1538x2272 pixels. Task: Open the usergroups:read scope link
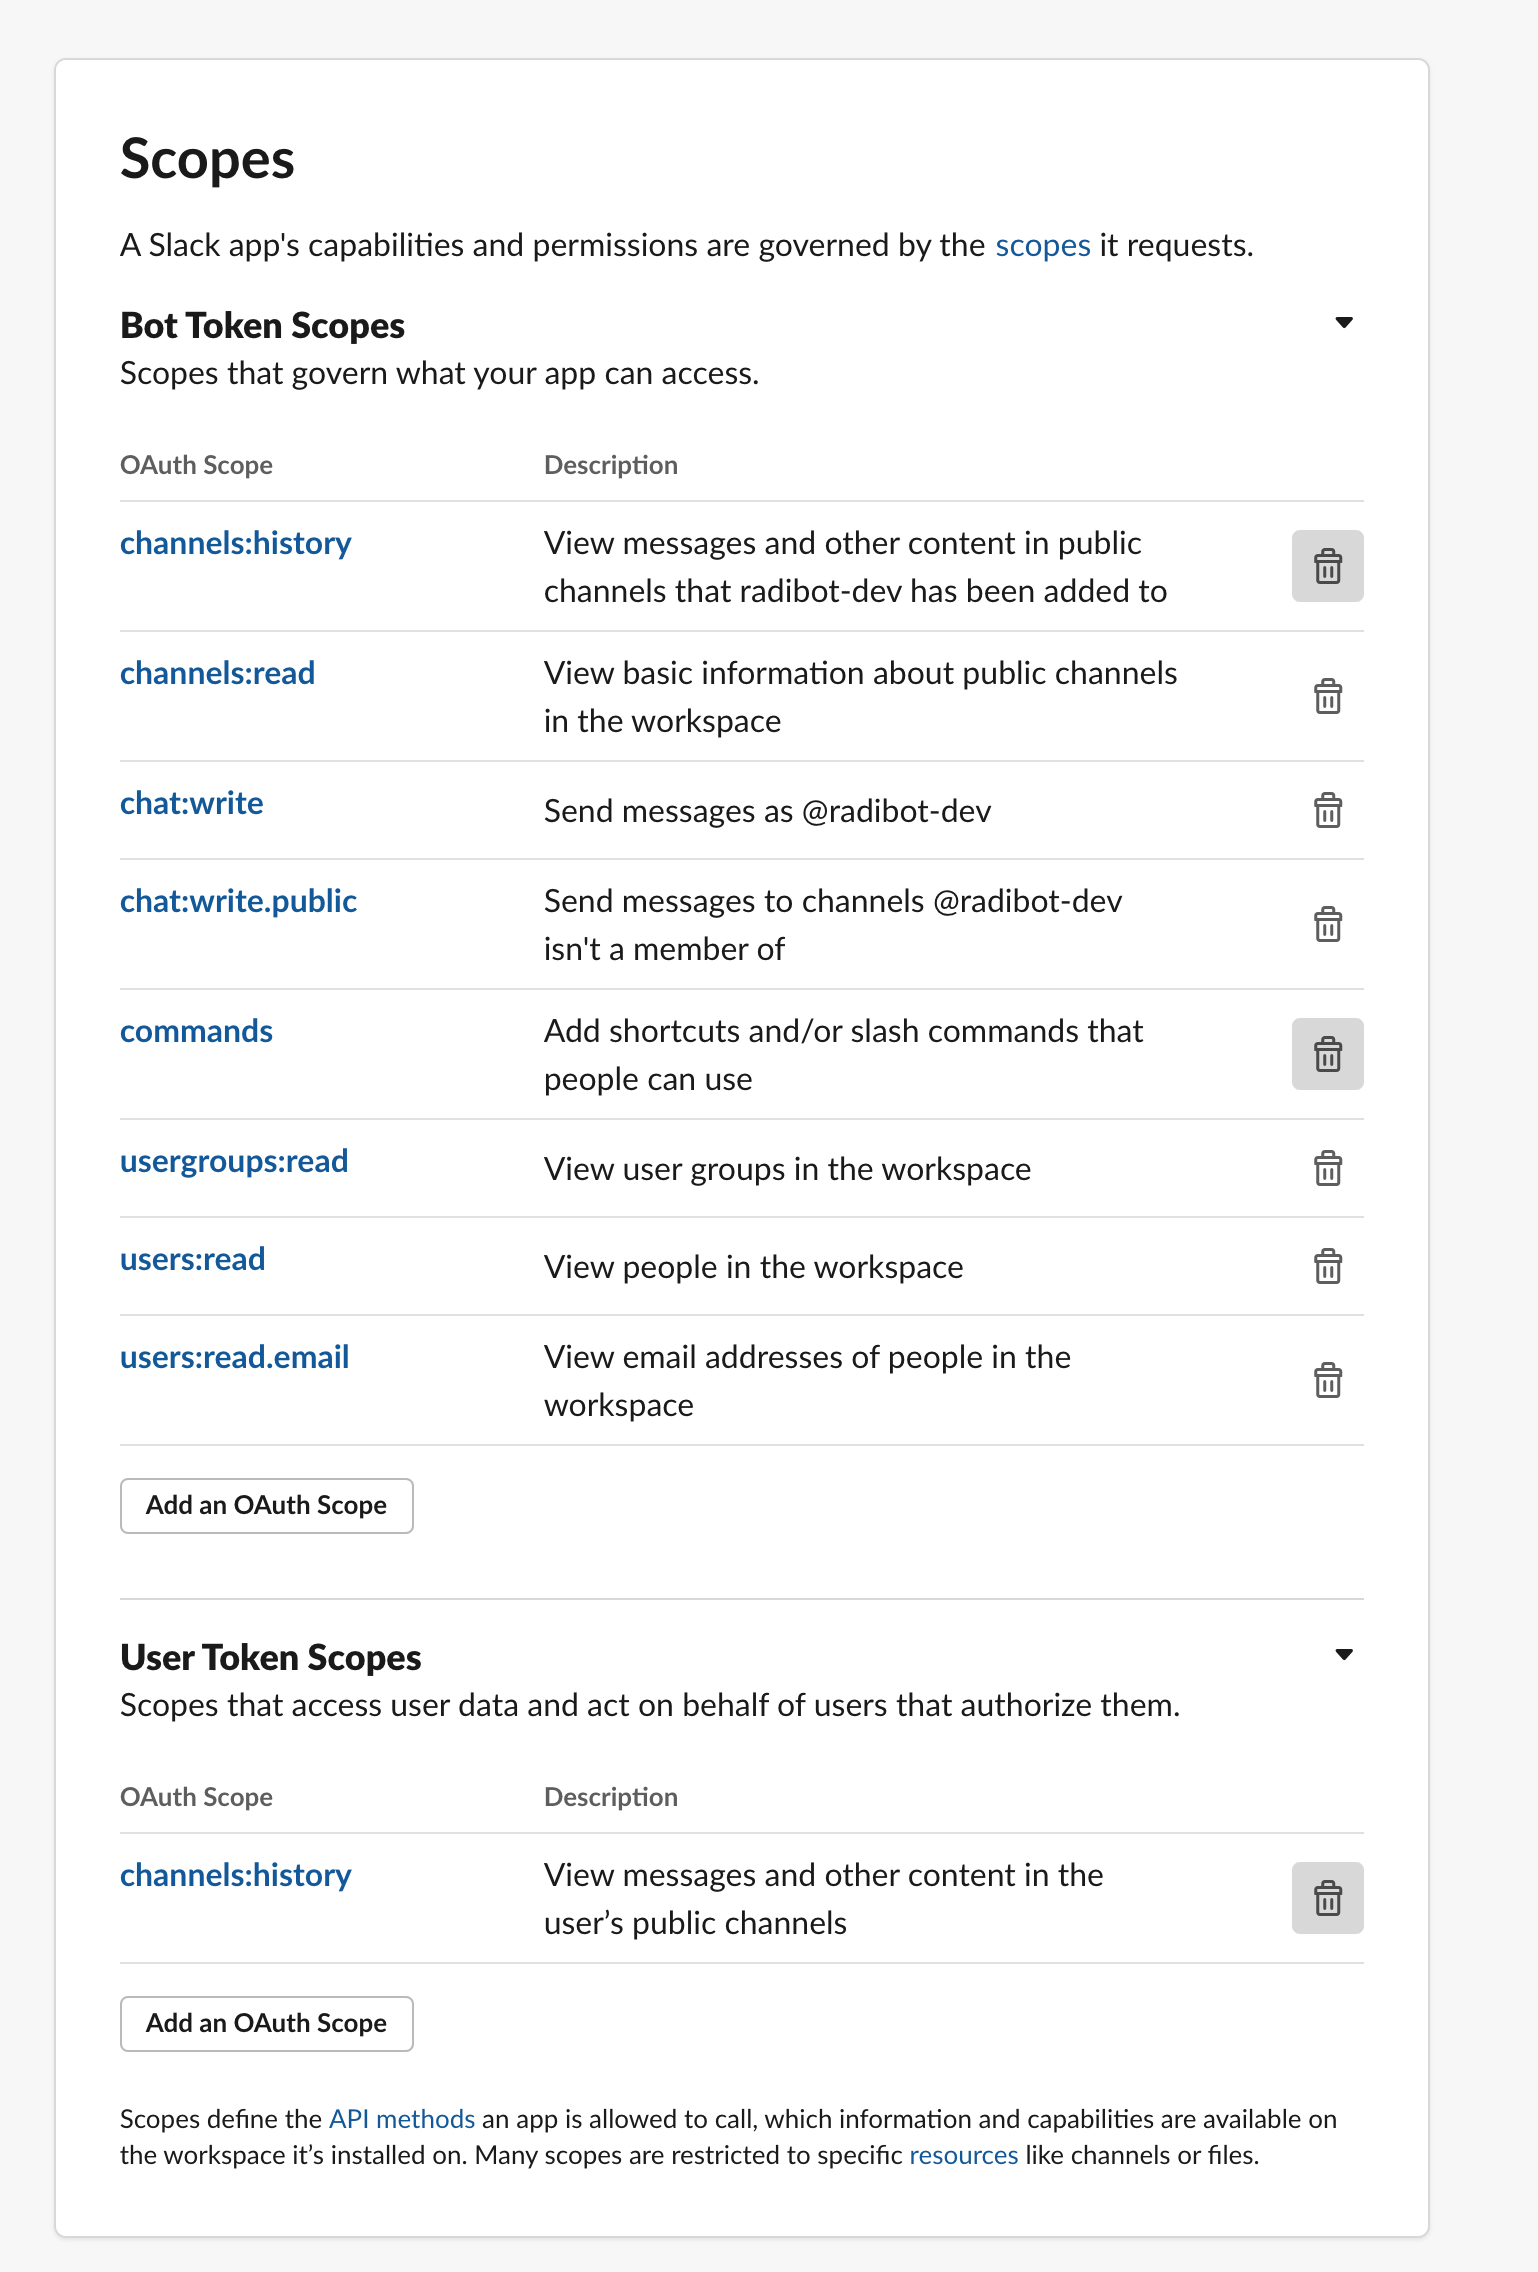[x=234, y=1161]
